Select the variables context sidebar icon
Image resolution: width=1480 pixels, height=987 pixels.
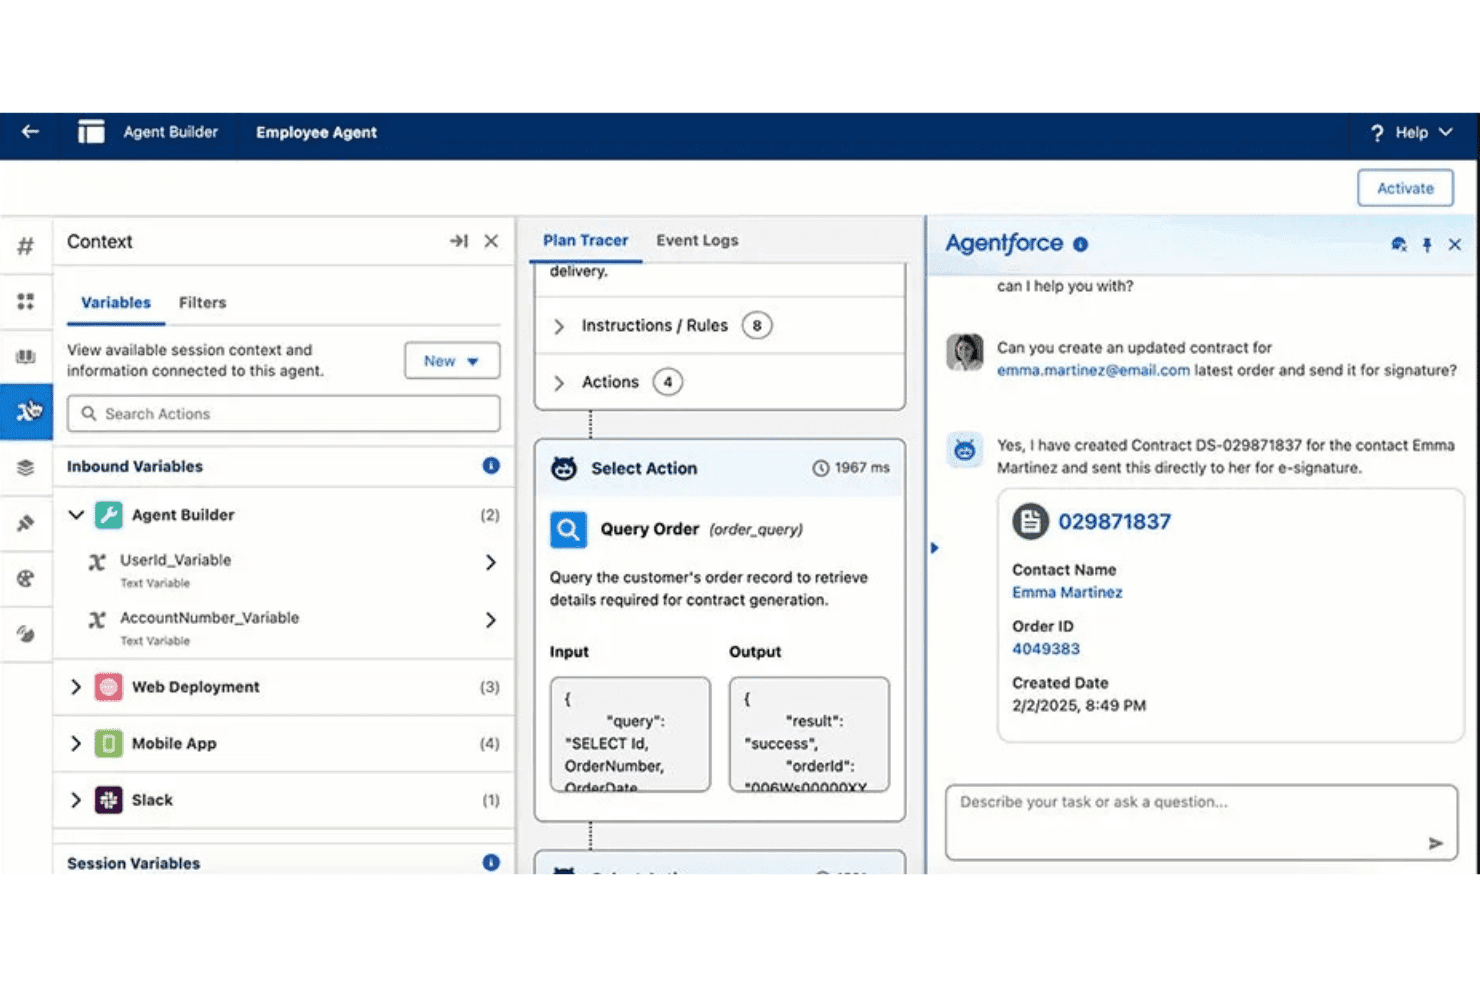(x=27, y=411)
